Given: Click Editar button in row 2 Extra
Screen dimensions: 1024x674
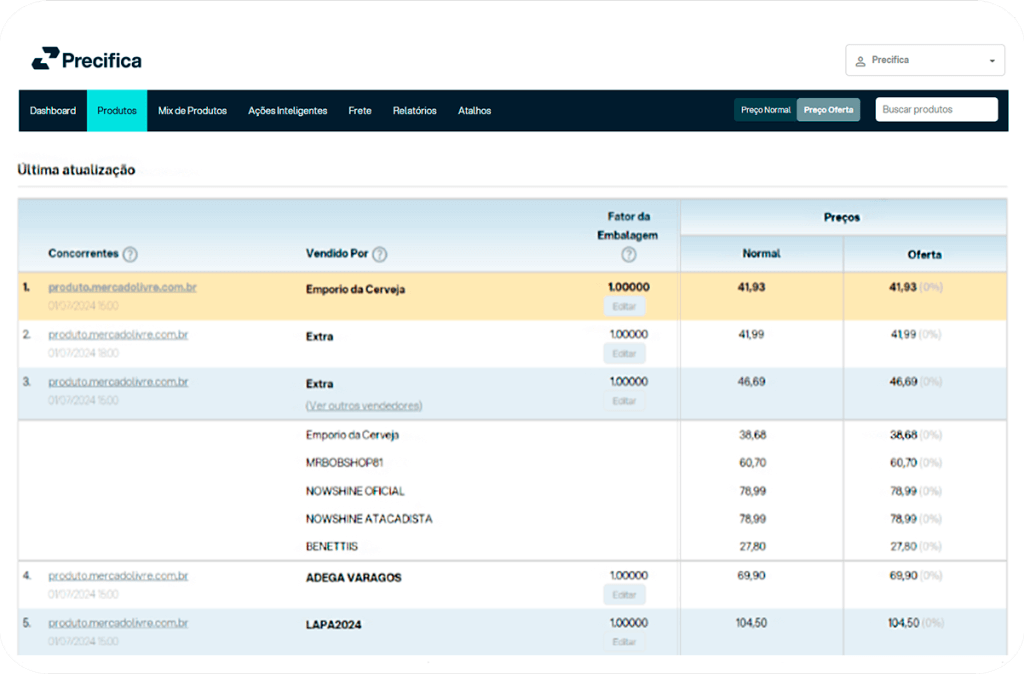Looking at the screenshot, I should click(x=624, y=353).
